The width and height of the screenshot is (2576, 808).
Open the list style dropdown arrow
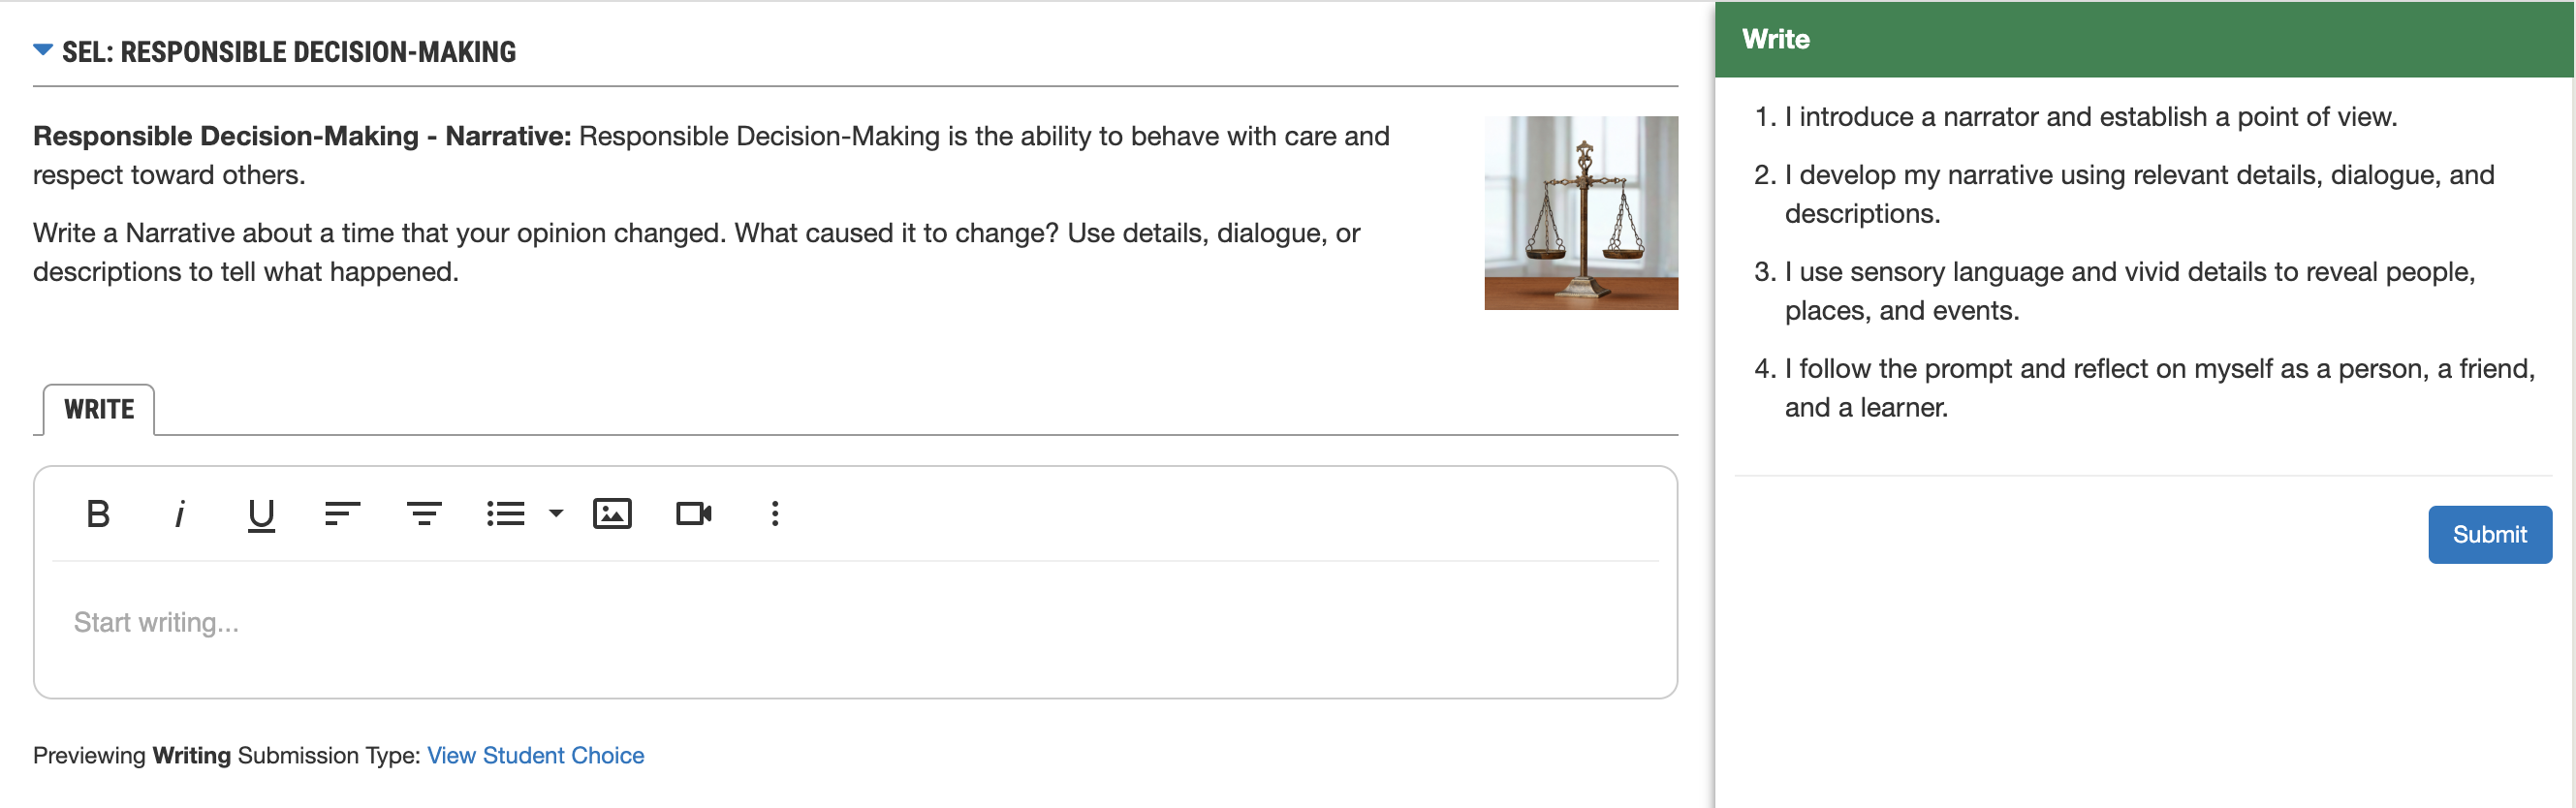coord(556,514)
